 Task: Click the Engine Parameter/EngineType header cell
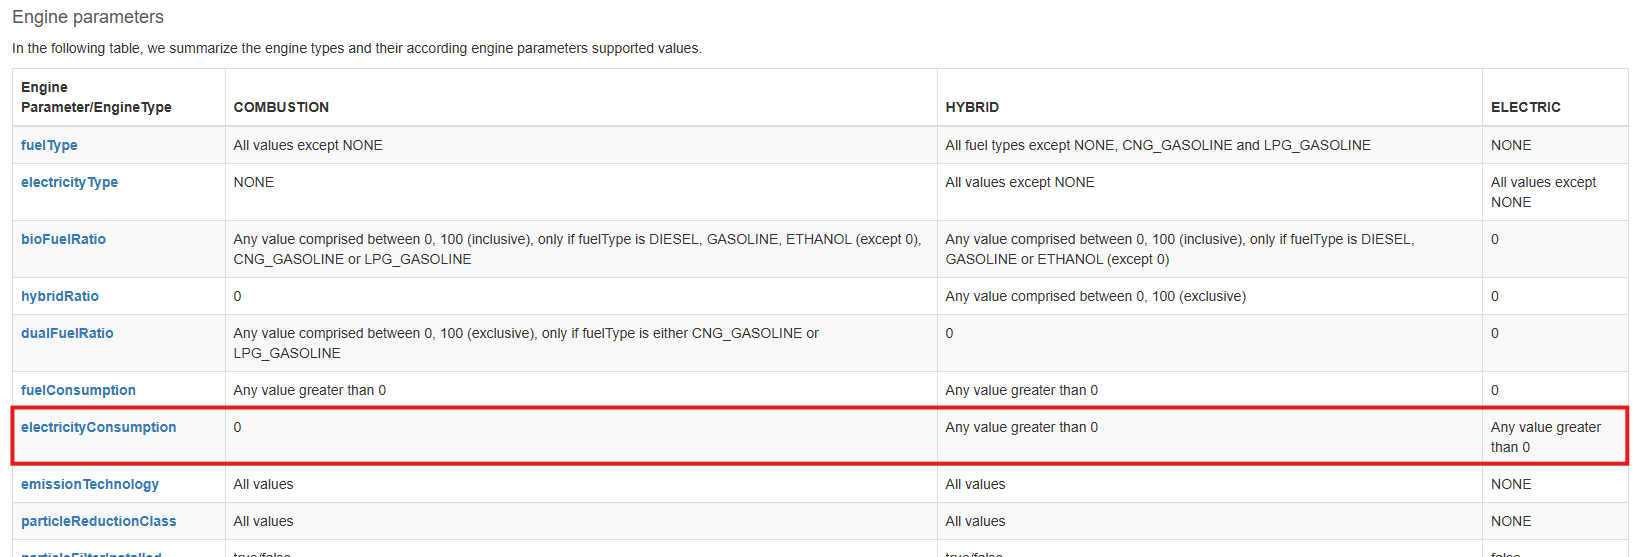tap(96, 97)
